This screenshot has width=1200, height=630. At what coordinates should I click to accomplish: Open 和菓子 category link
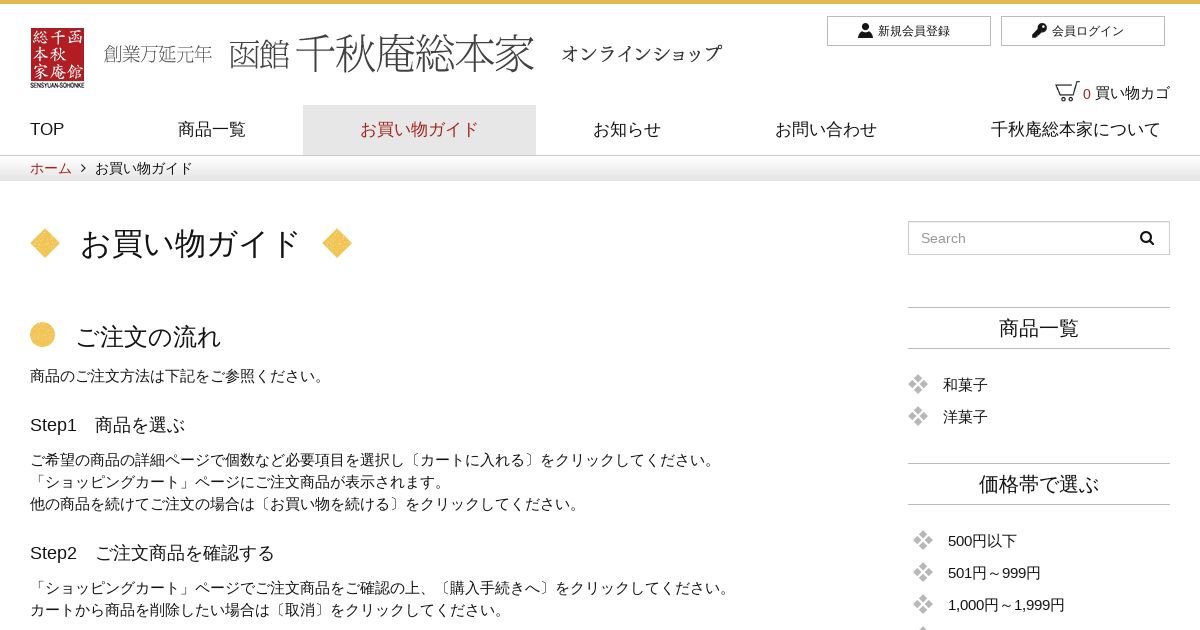(965, 385)
